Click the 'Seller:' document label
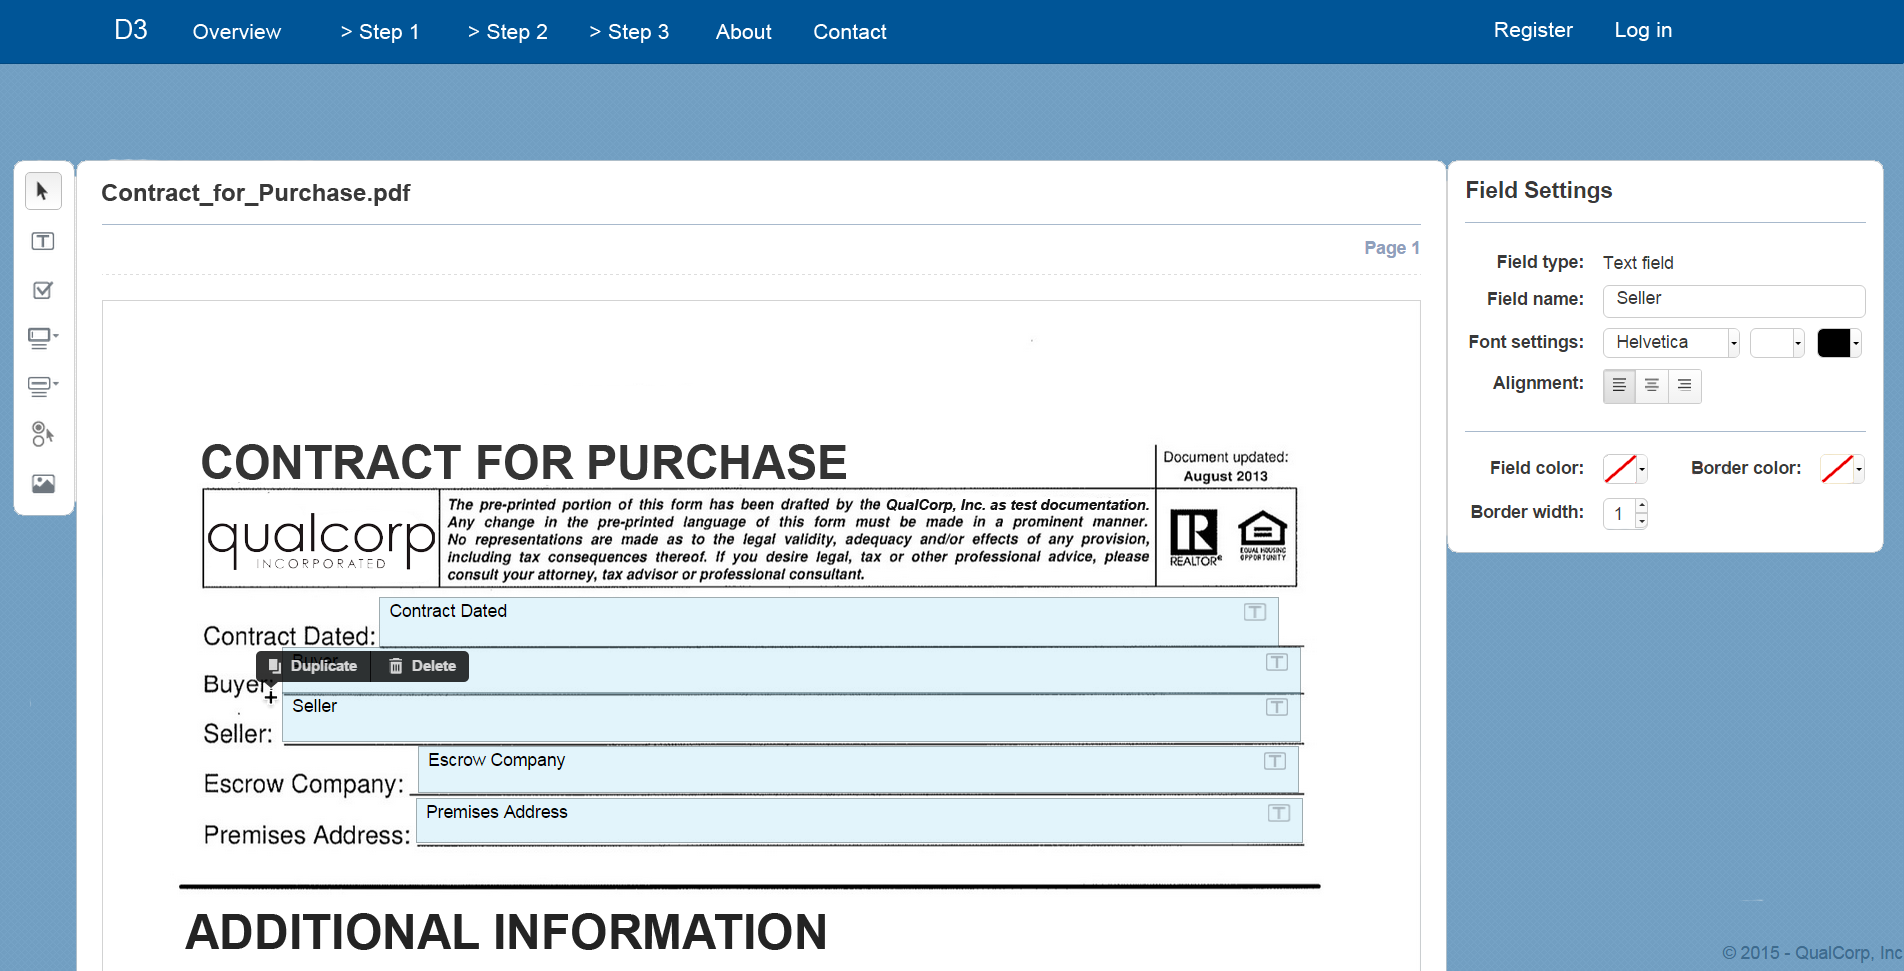The image size is (1904, 971). point(238,734)
